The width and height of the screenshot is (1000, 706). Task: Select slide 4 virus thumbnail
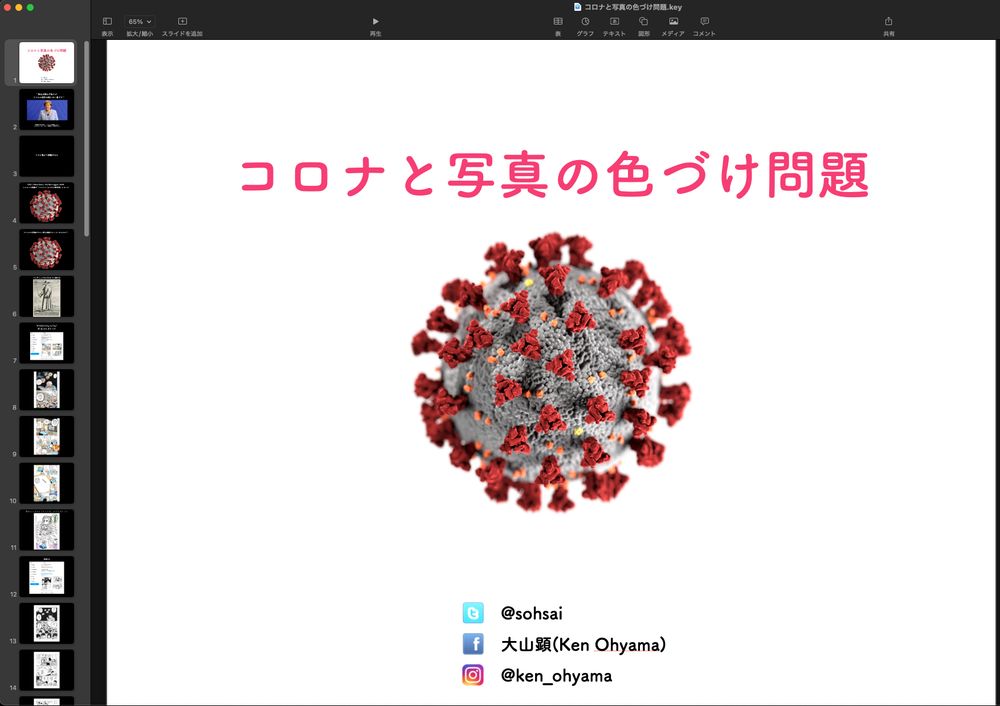47,203
